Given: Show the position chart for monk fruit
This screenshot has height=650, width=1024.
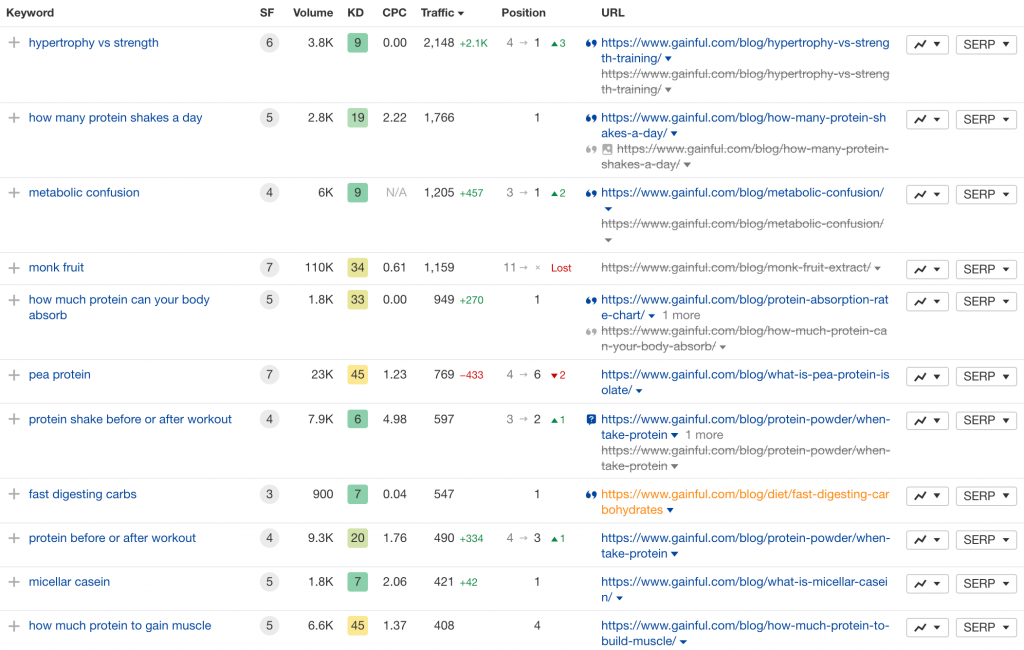Looking at the screenshot, I should click(927, 269).
